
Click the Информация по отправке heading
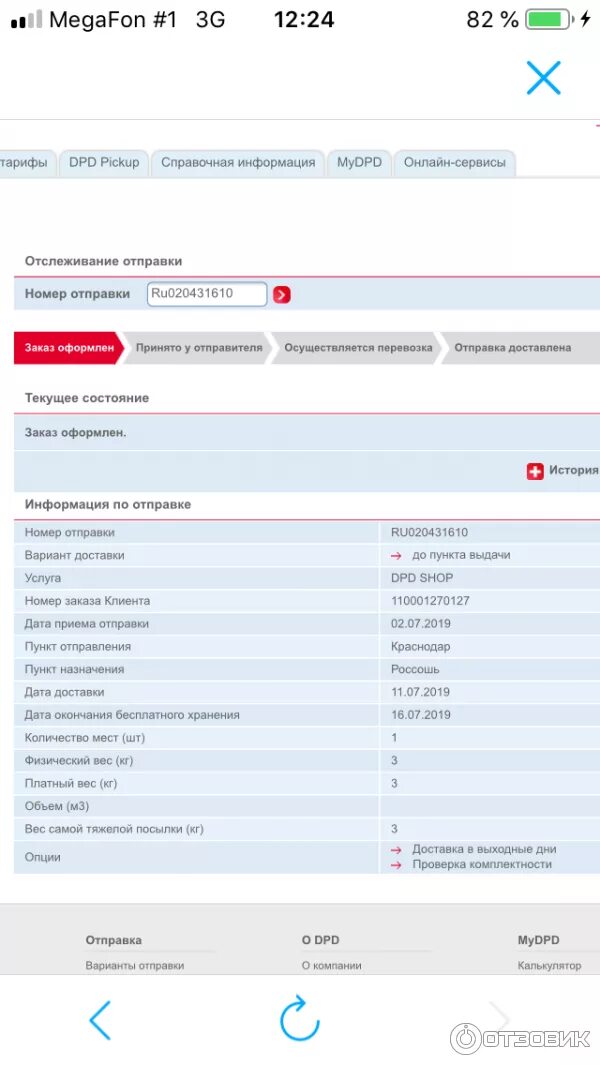[108, 505]
